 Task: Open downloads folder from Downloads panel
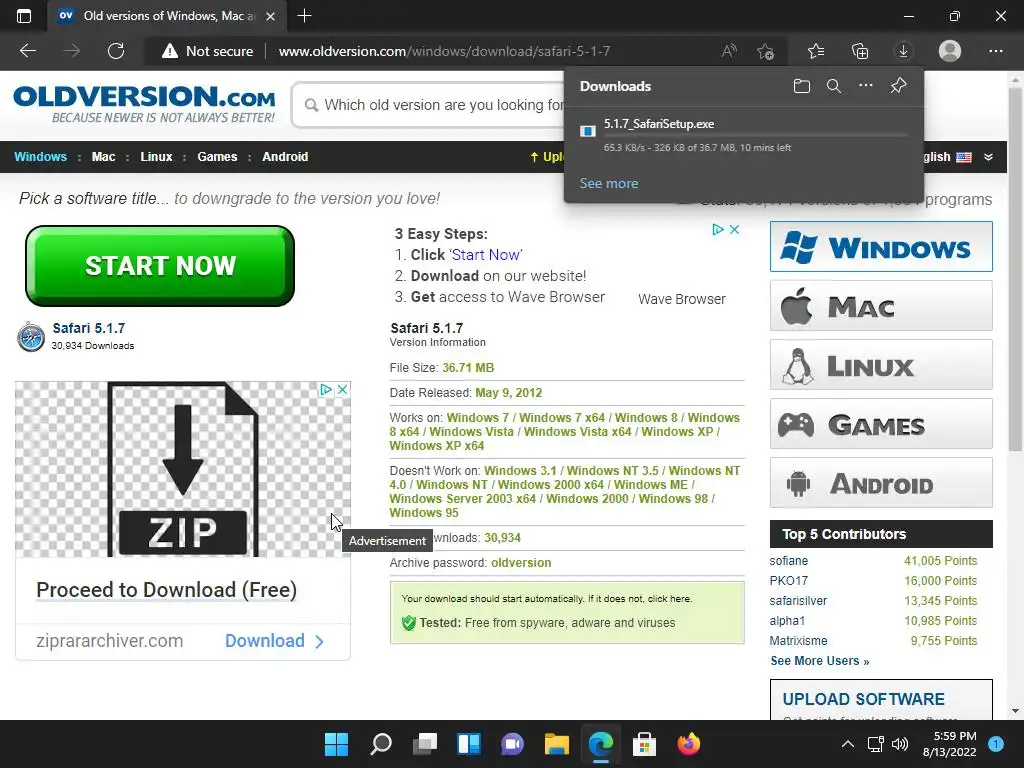pos(801,86)
